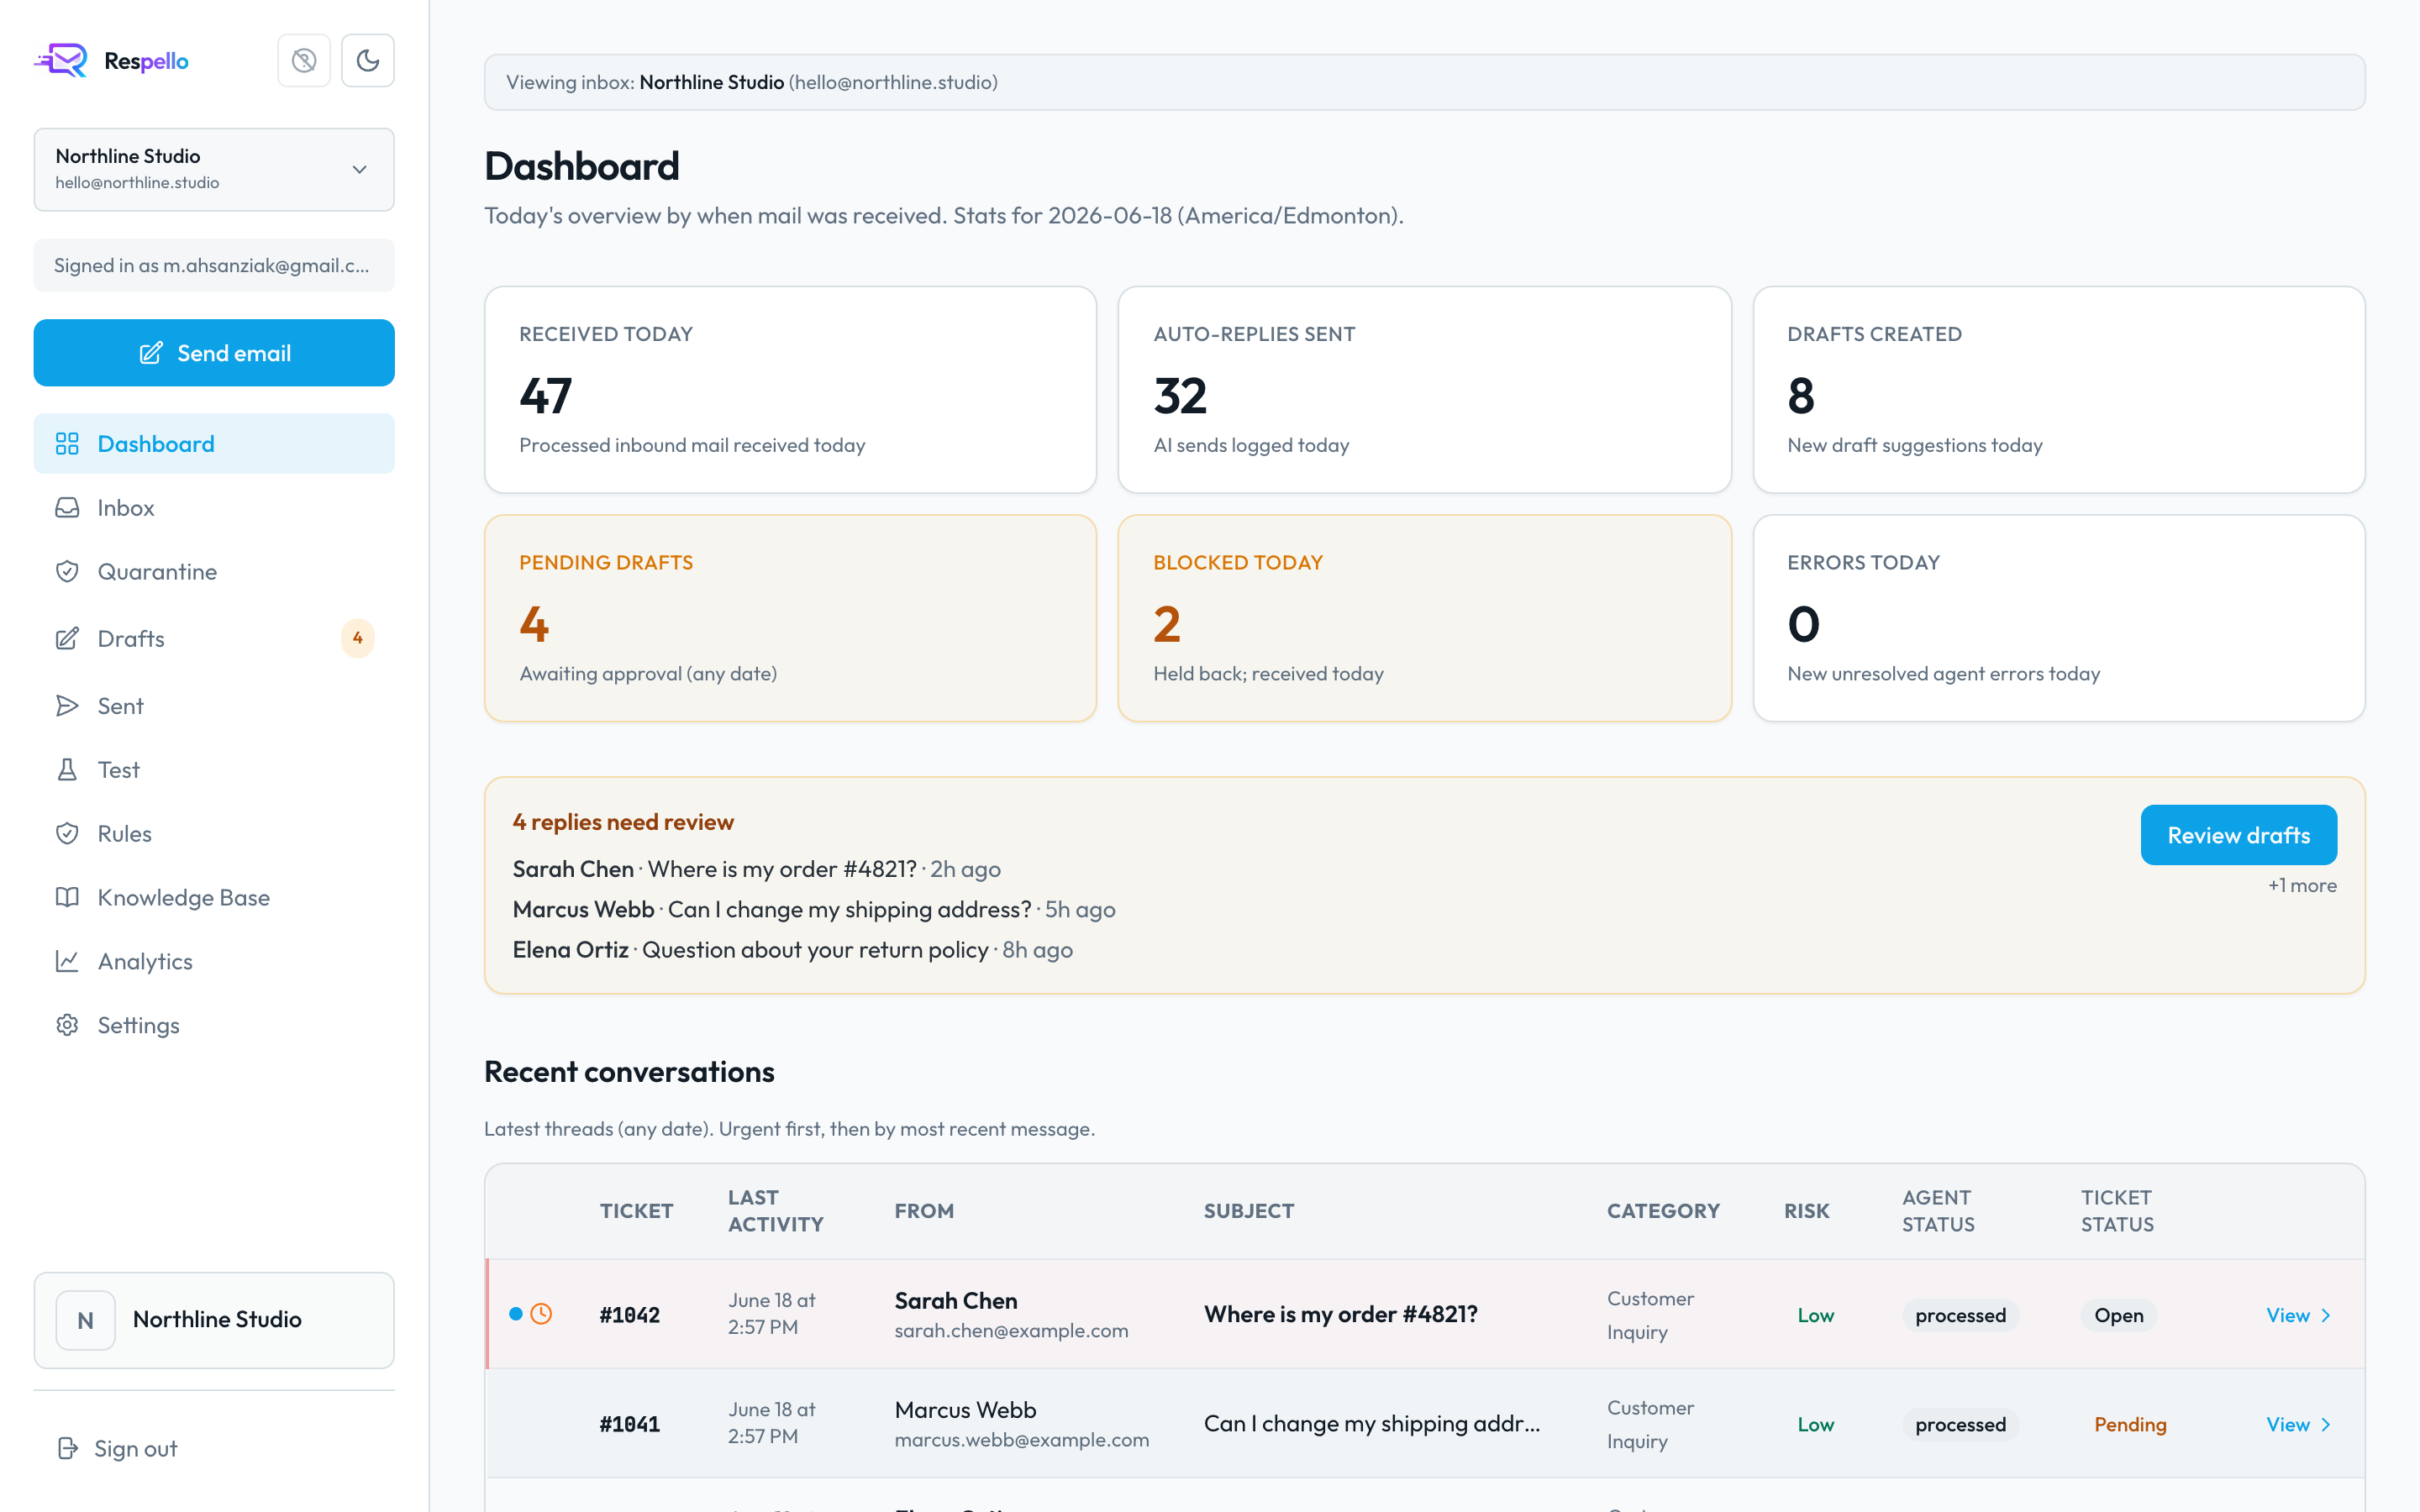Click the Drafts pencil icon
The width and height of the screenshot is (2420, 1512).
(67, 639)
